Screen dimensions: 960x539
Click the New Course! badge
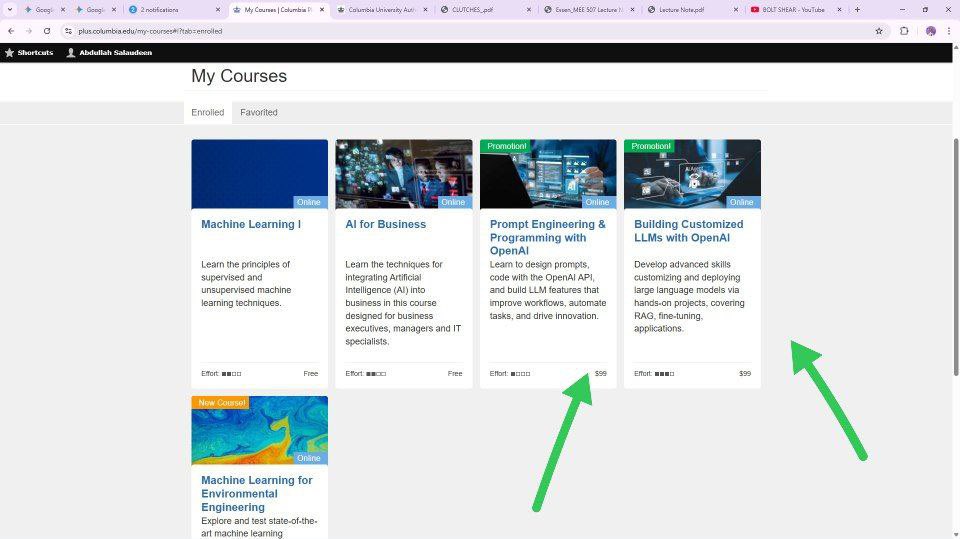221,402
